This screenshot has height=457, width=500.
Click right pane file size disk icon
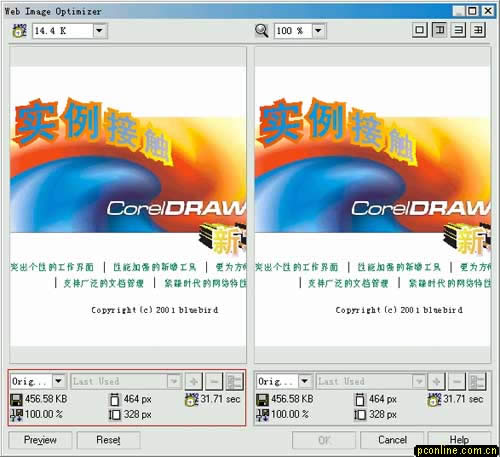pyautogui.click(x=262, y=399)
